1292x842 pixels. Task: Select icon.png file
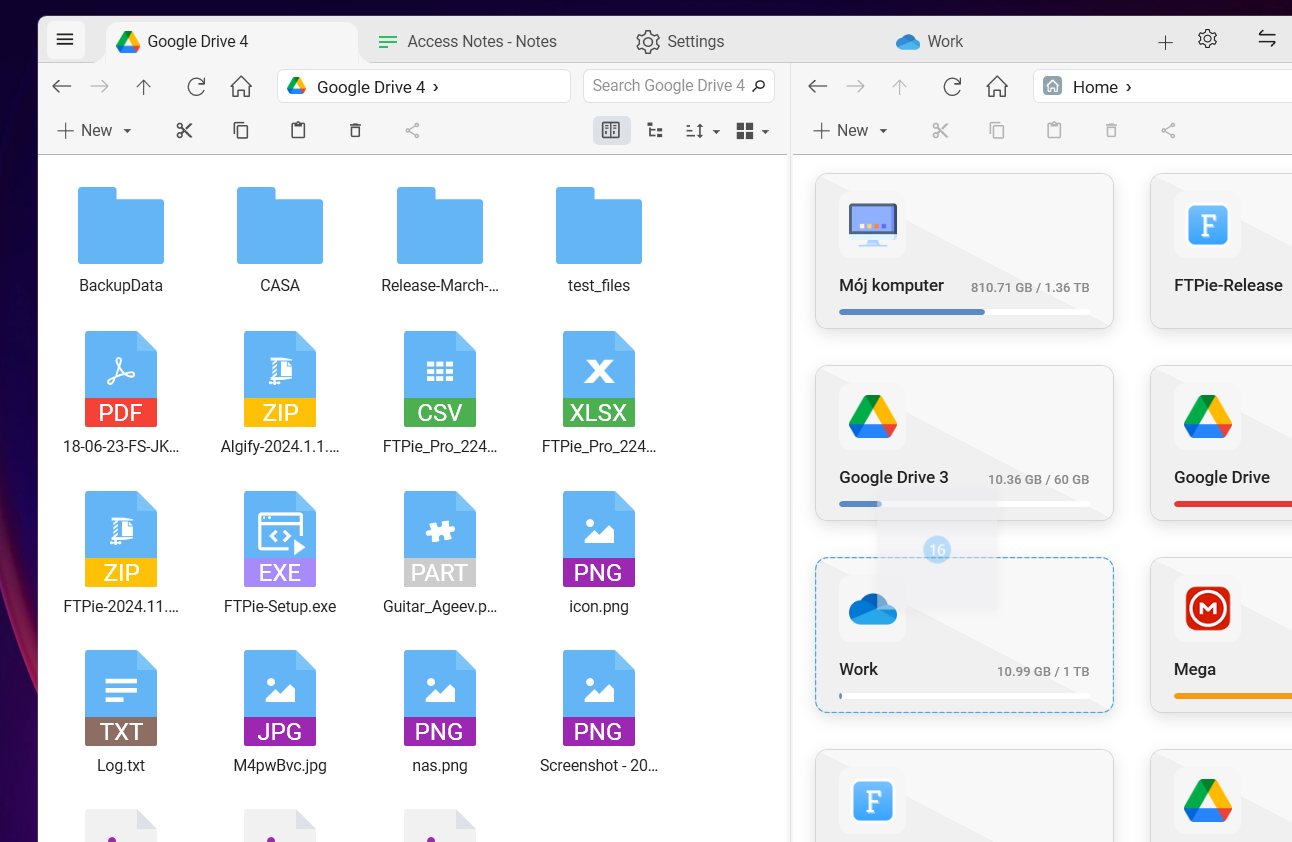(599, 552)
